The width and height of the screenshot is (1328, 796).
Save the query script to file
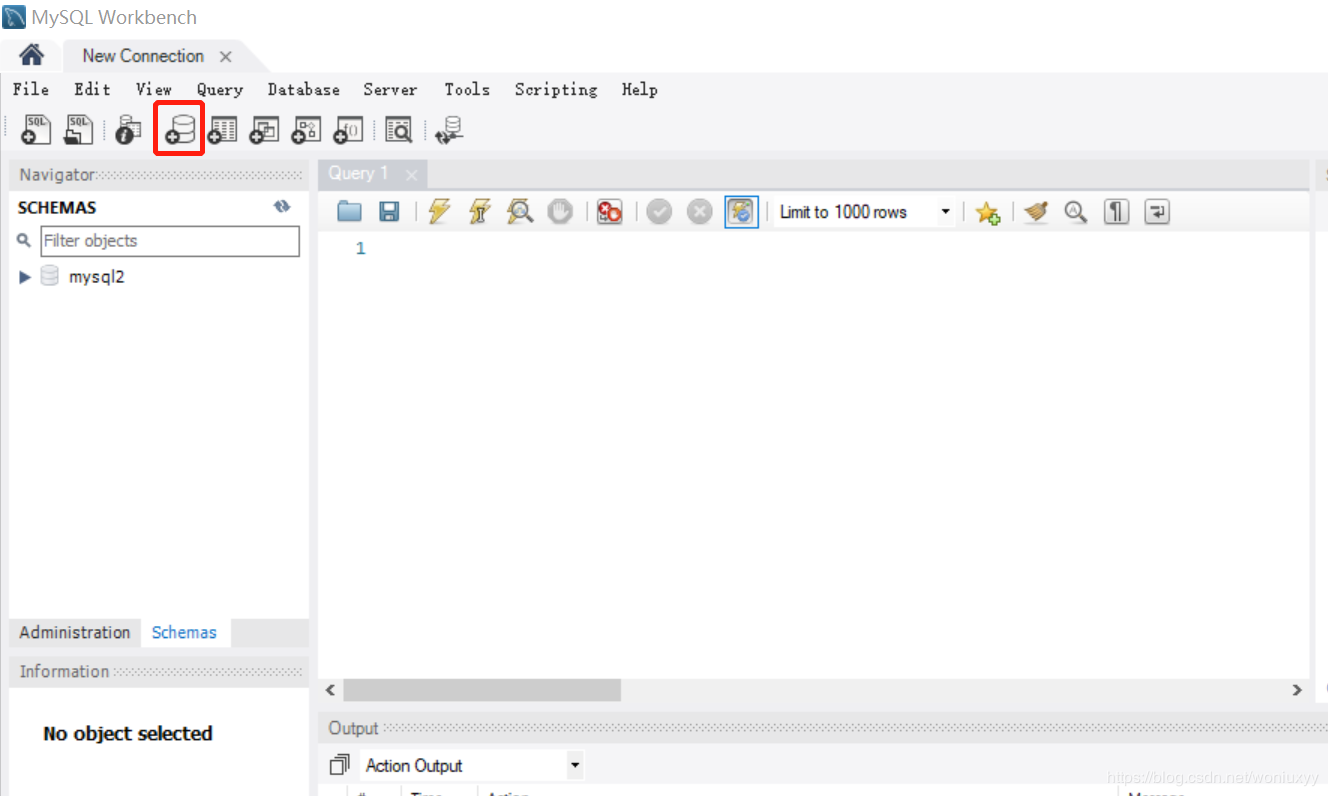(x=389, y=211)
